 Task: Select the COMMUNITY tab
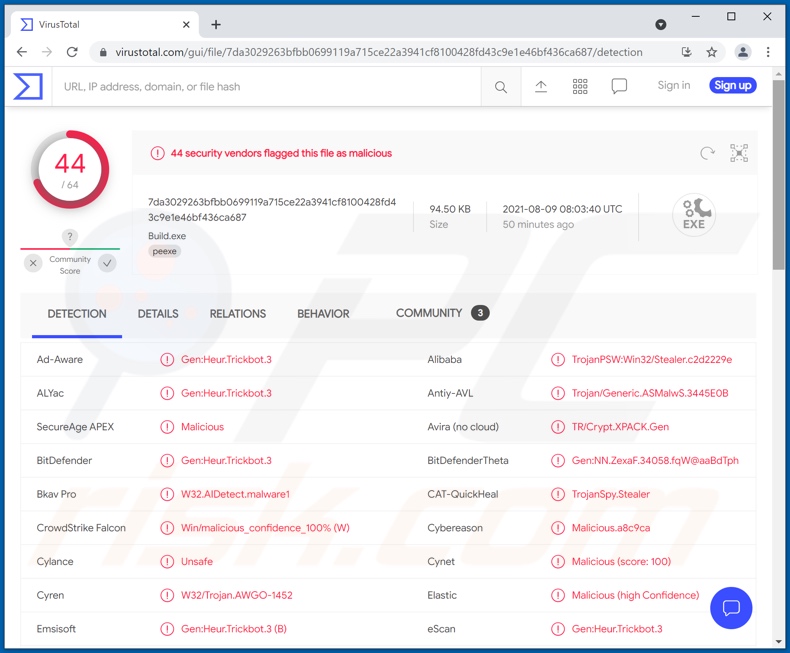tap(429, 313)
